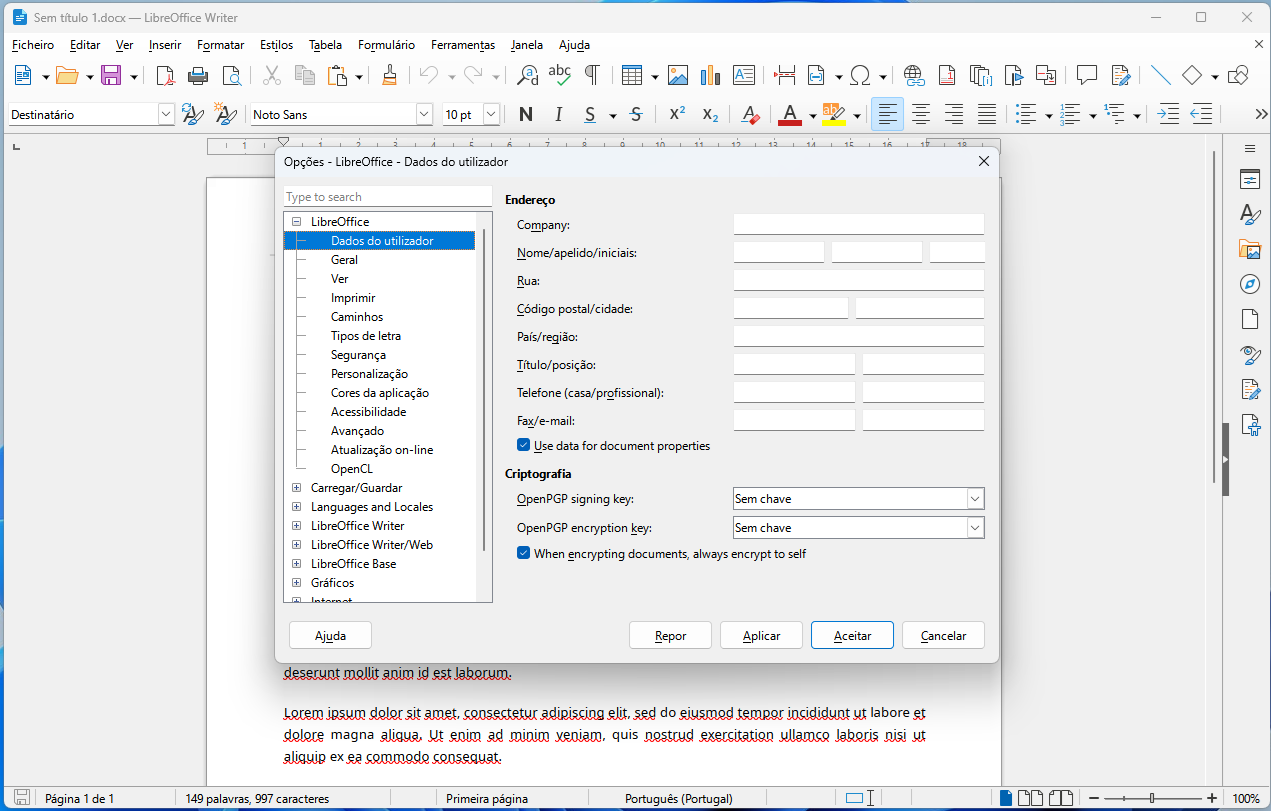This screenshot has width=1271, height=811.
Task: Click the Clear direct formatting icon
Action: point(751,115)
